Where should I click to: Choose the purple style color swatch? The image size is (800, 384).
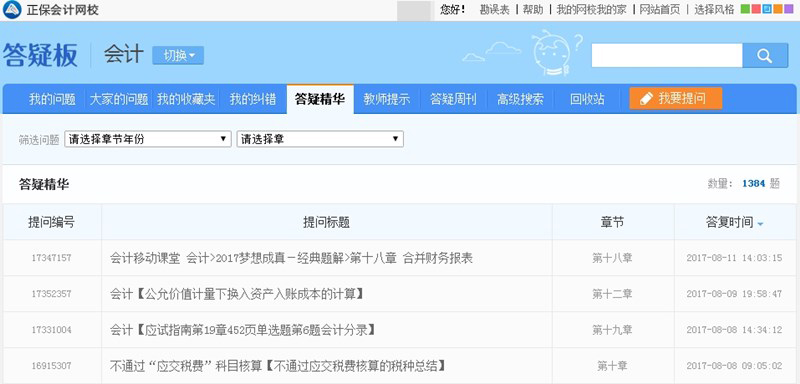pos(789,9)
